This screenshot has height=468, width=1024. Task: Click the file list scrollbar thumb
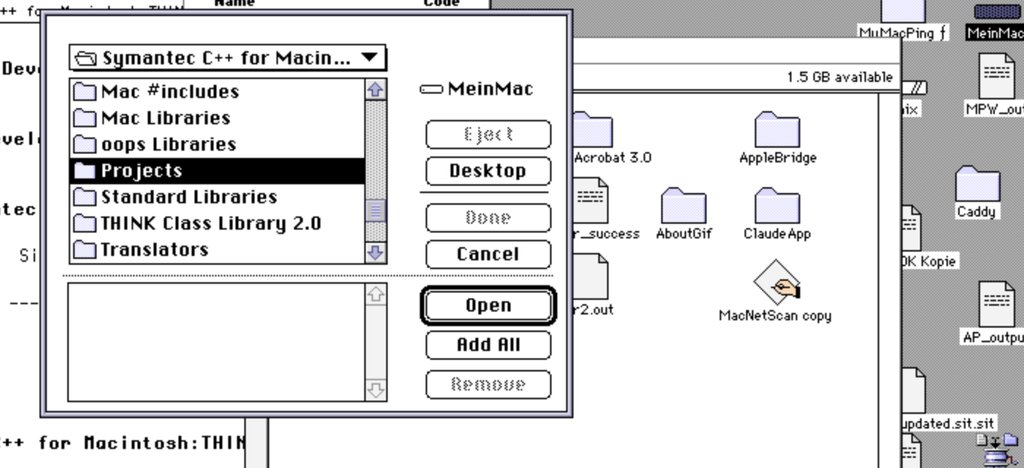tap(376, 211)
